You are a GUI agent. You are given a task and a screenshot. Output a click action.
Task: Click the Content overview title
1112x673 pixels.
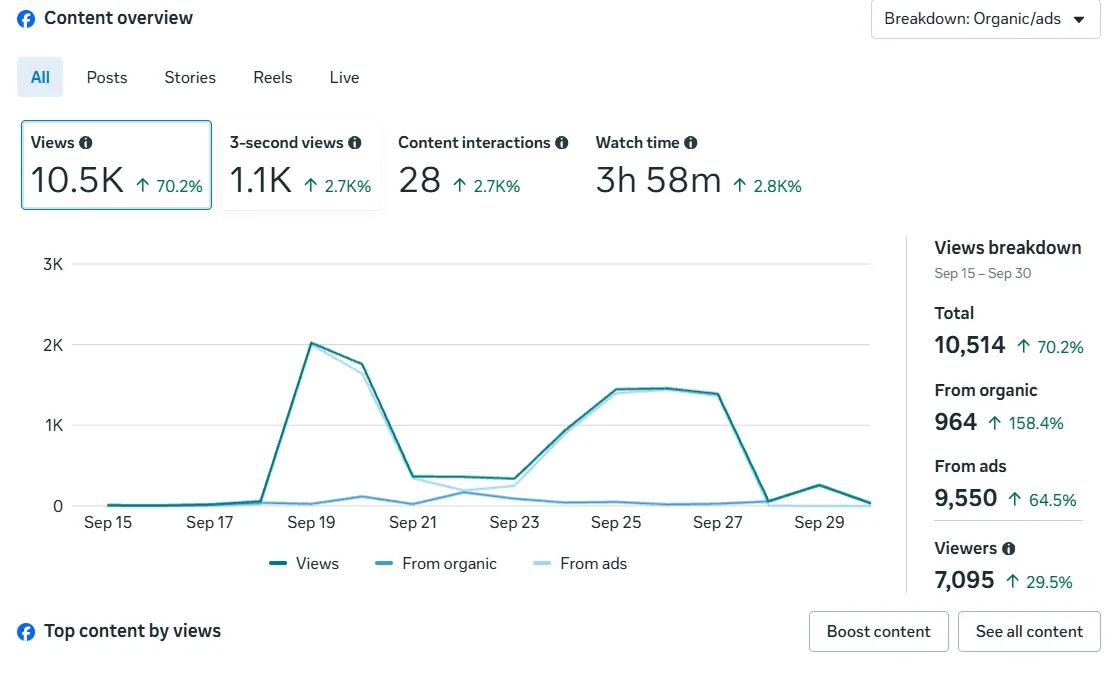[118, 18]
